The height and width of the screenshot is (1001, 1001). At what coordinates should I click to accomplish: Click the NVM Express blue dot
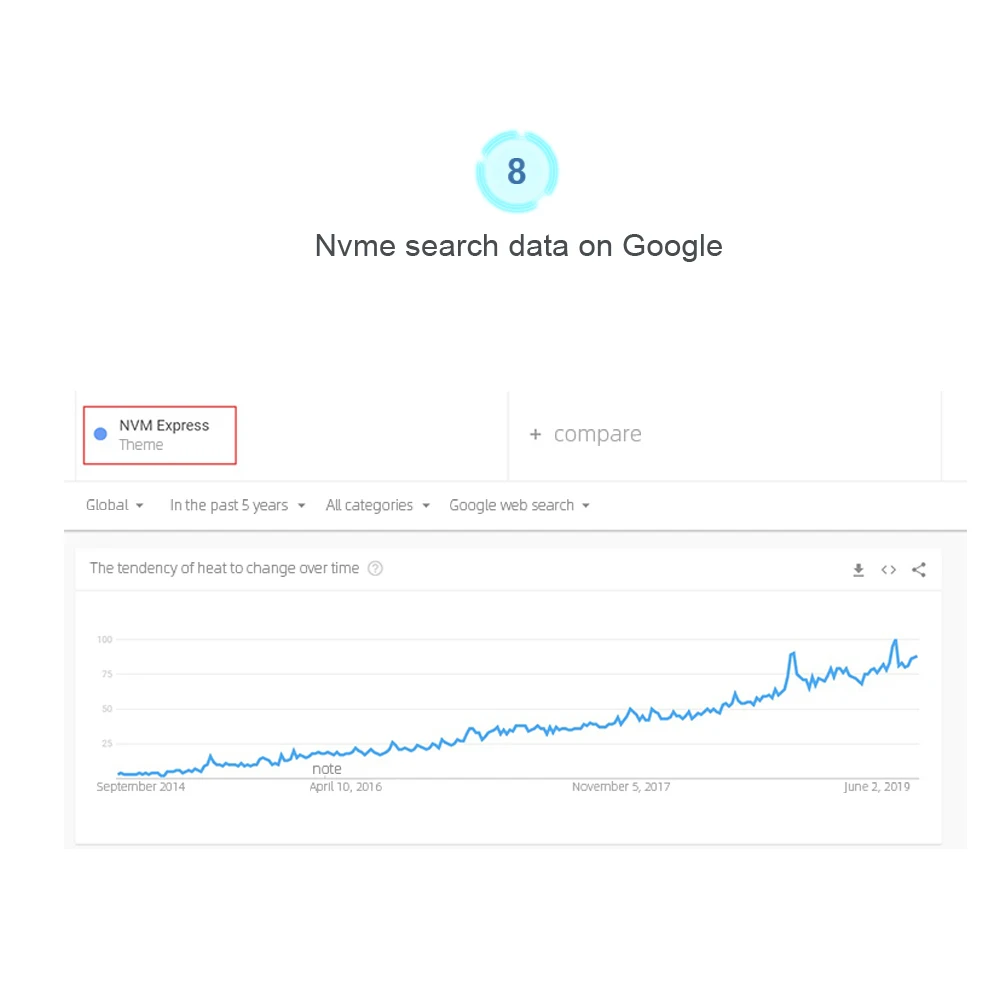[100, 434]
